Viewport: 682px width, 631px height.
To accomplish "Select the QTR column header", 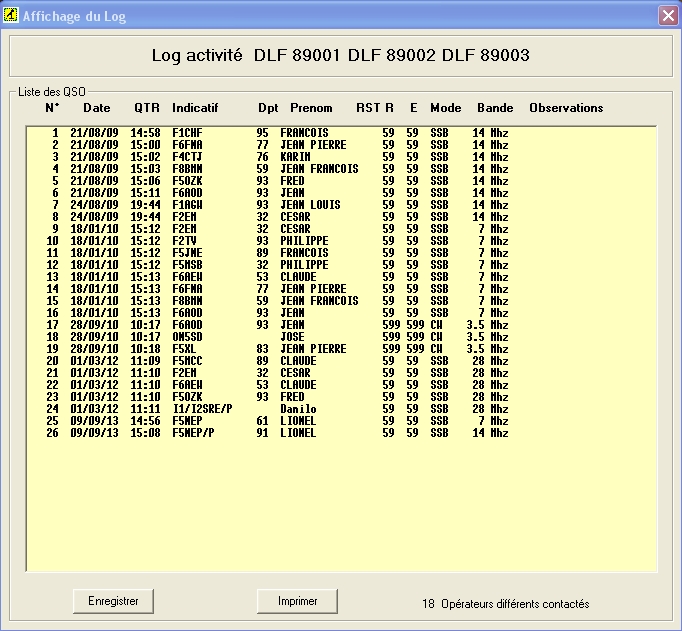I will 147,107.
